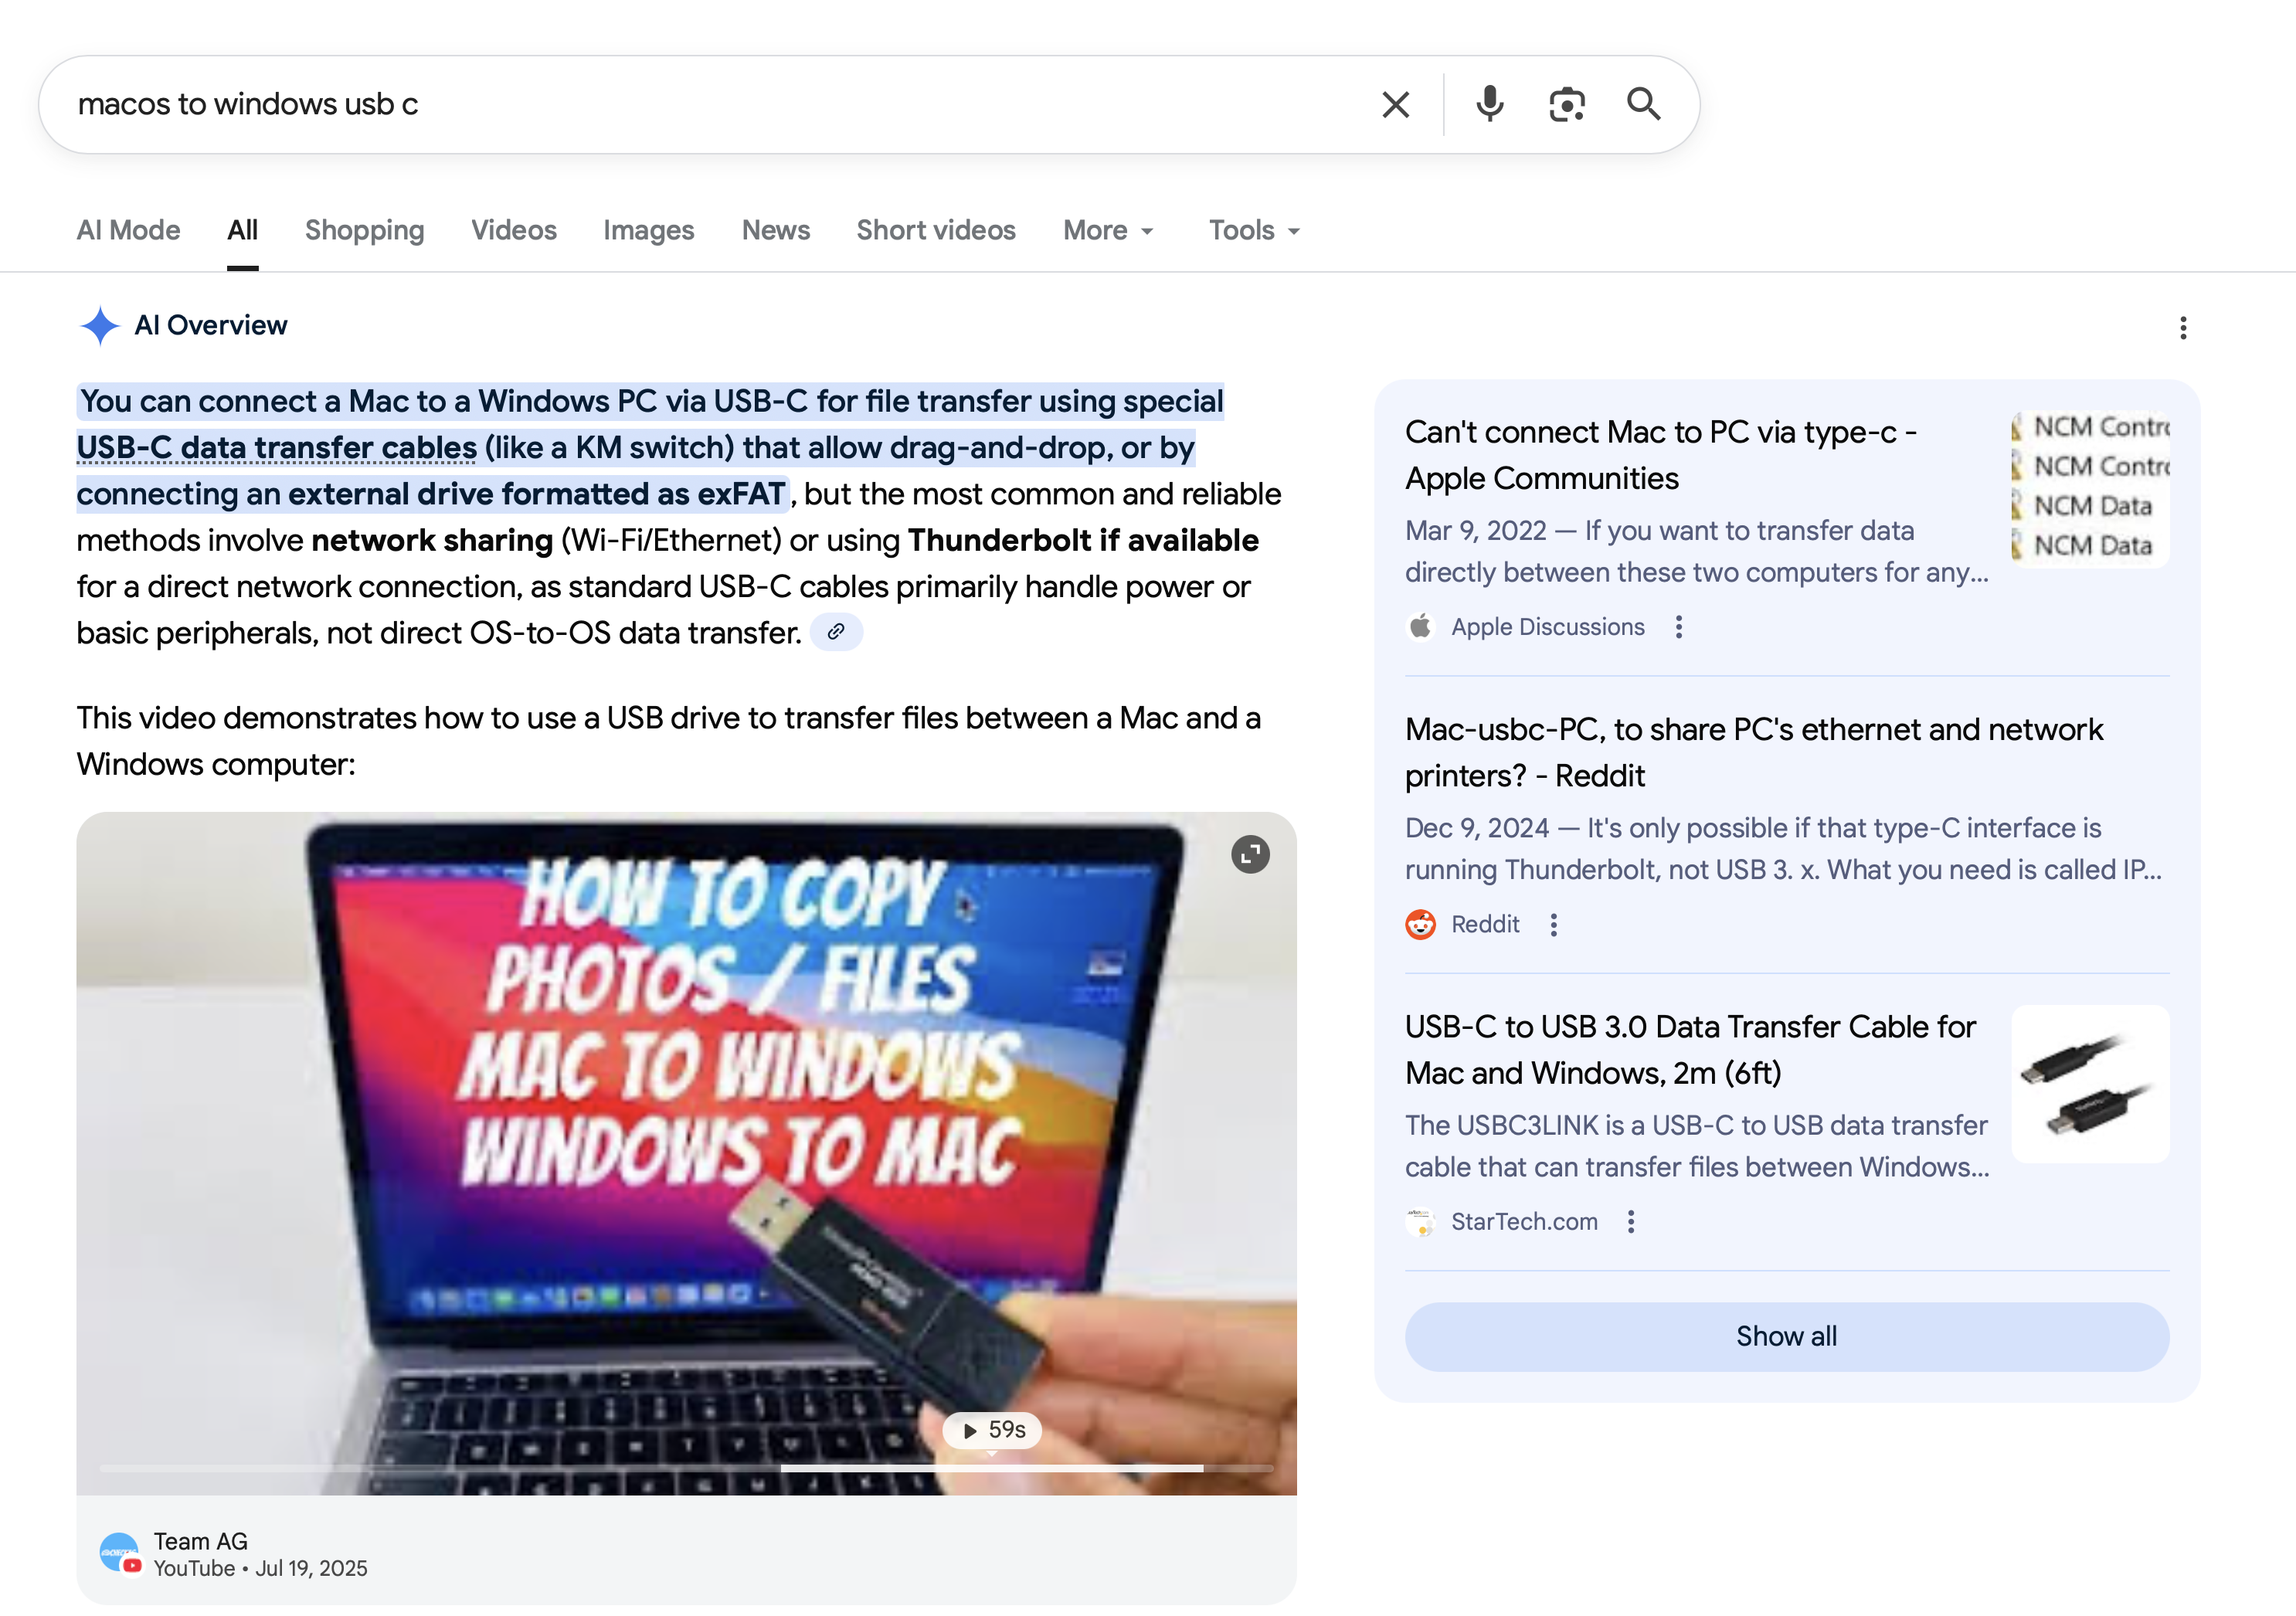Open options for StarTech.com result
The width and height of the screenshot is (2296, 1616).
(x=1631, y=1222)
